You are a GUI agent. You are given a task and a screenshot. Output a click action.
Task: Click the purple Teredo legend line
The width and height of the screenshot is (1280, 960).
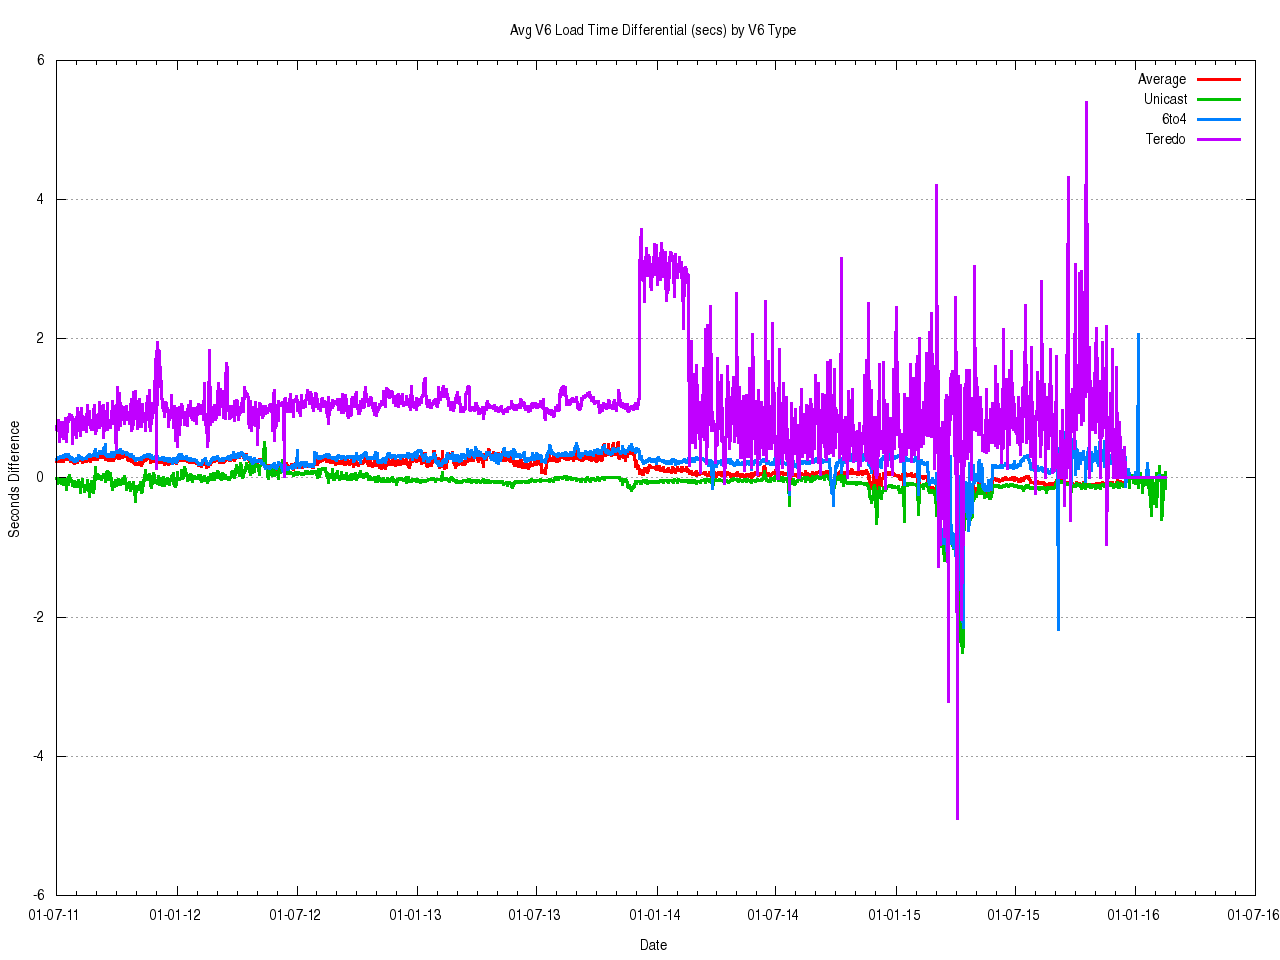click(1218, 139)
